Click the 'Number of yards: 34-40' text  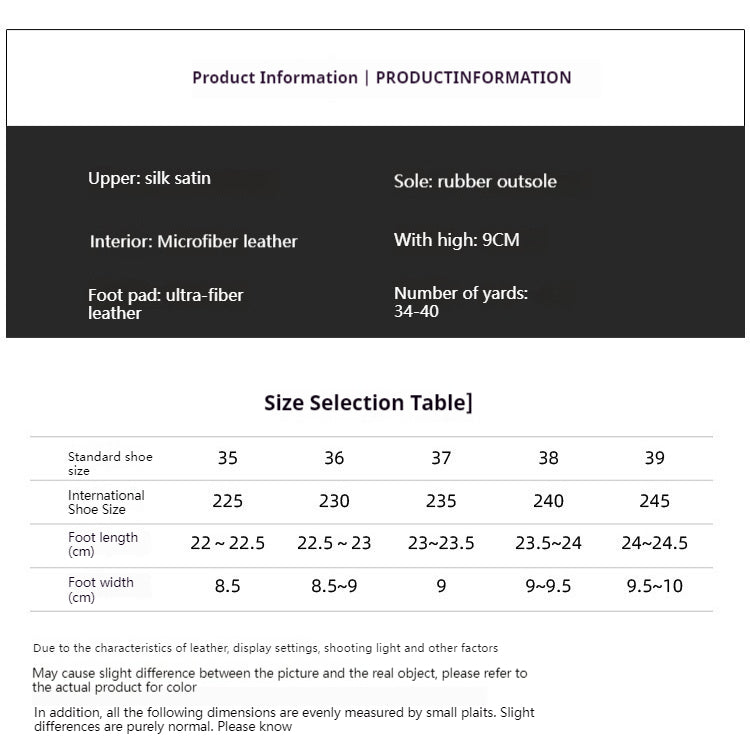460,302
